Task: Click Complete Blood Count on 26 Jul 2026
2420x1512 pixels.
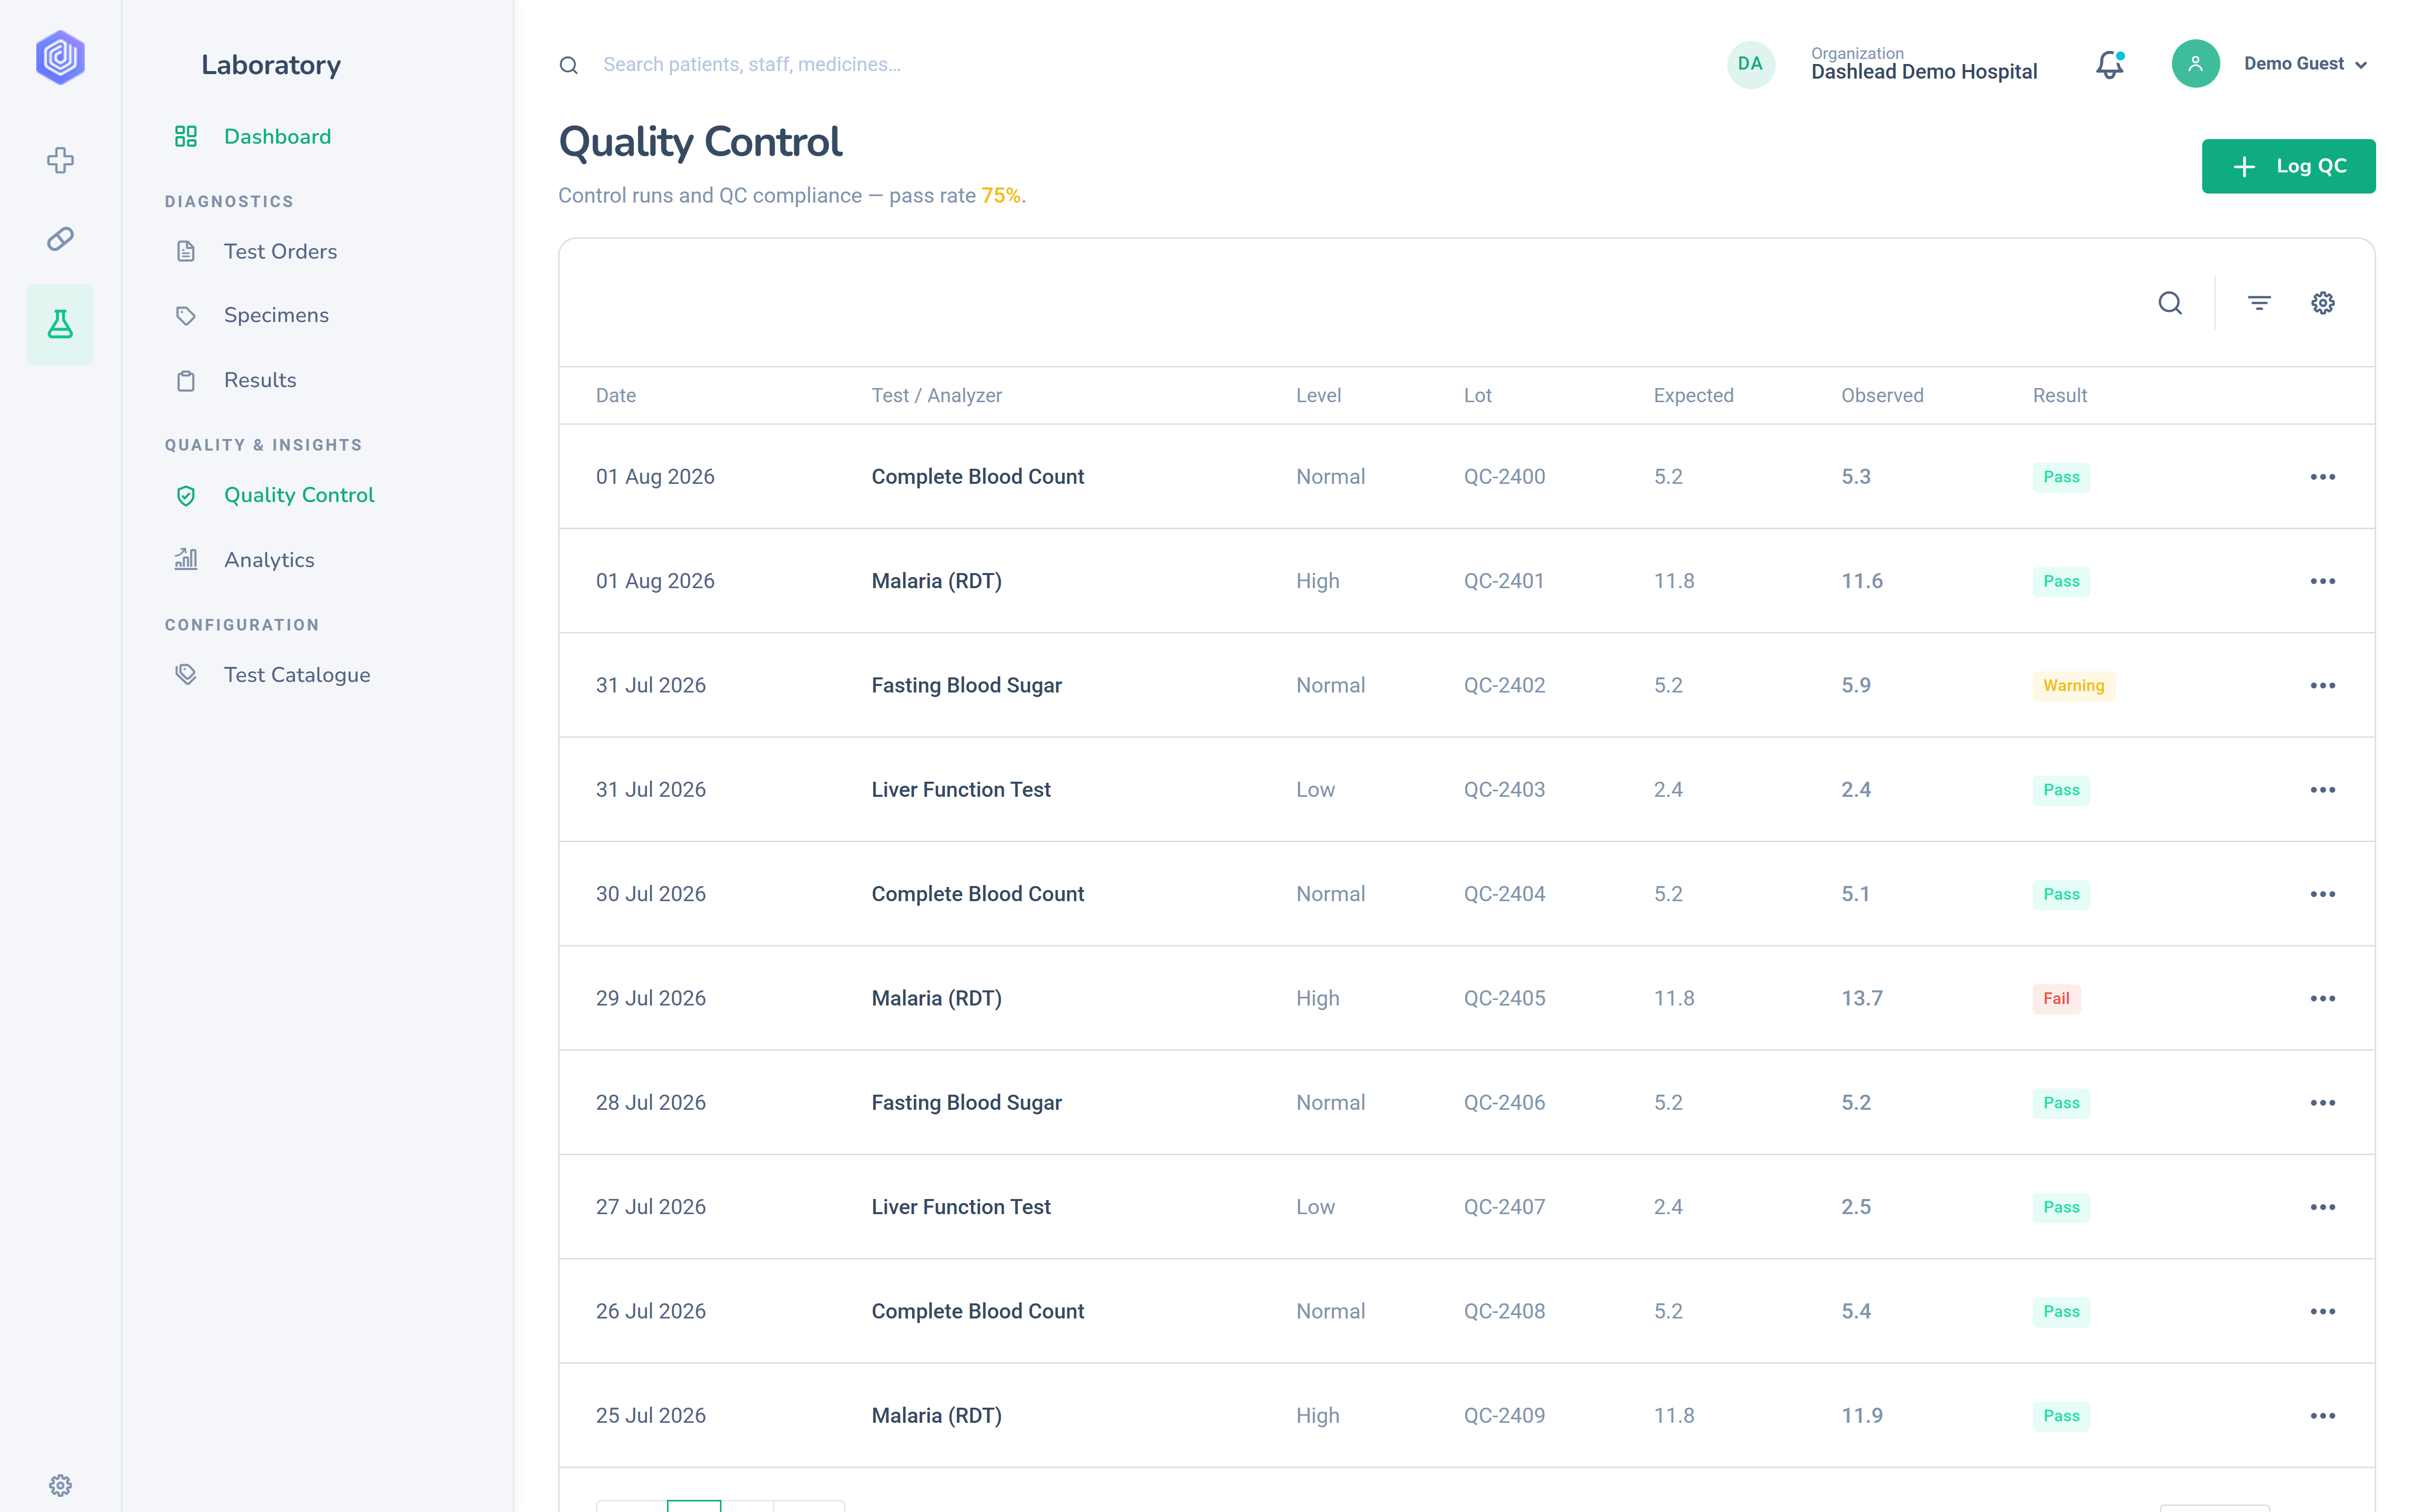Action: 977,1311
